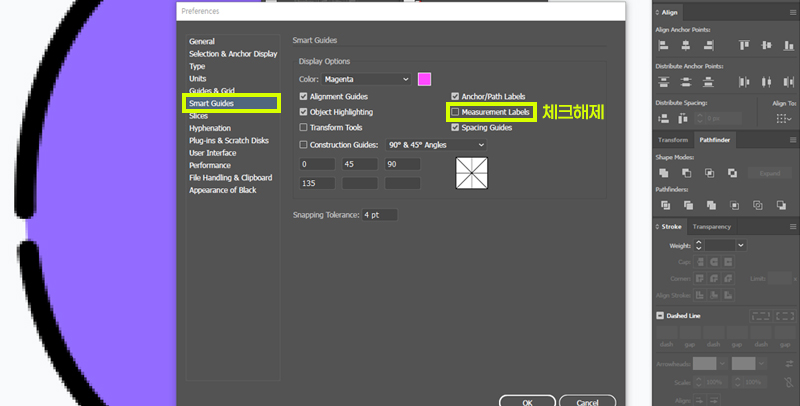Viewport: 800px width, 406px height.
Task: Click the Divide pathfinder icon
Action: [665, 205]
